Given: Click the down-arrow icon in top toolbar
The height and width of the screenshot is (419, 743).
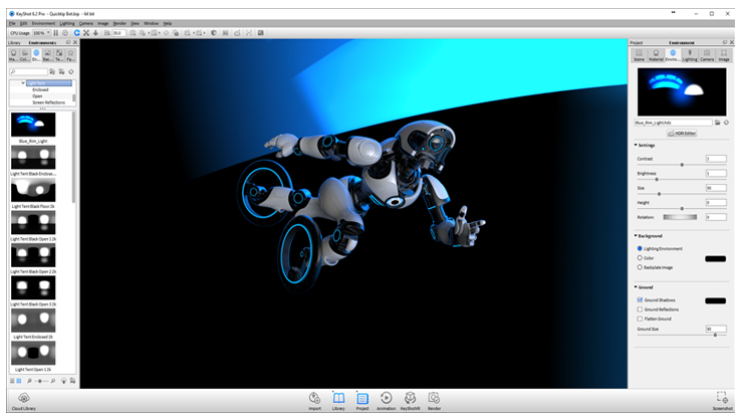Looking at the screenshot, I should [x=95, y=33].
